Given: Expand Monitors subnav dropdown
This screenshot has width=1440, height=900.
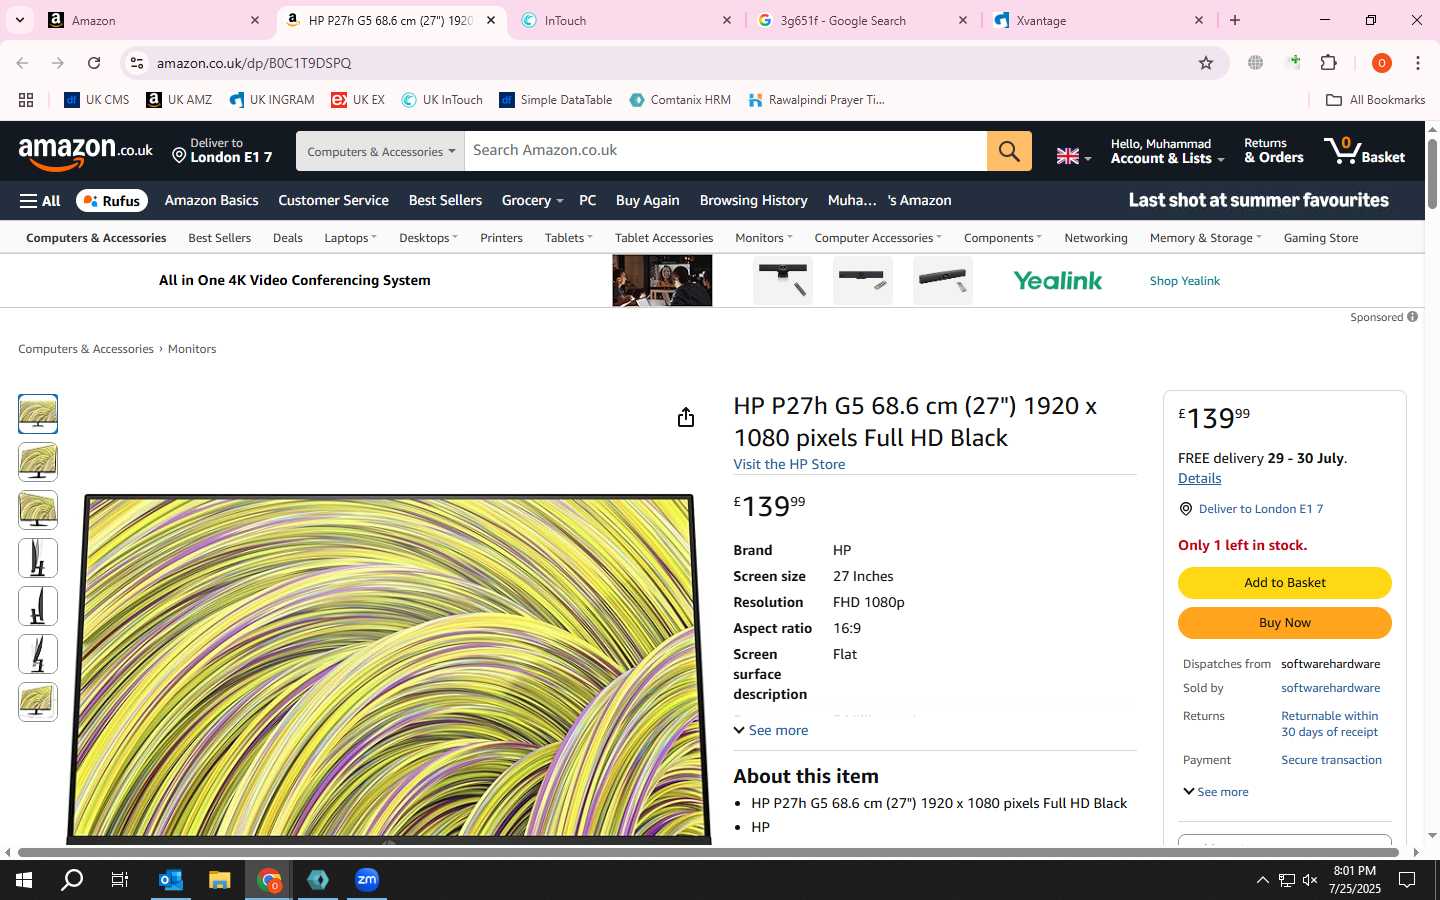Looking at the screenshot, I should pos(764,238).
